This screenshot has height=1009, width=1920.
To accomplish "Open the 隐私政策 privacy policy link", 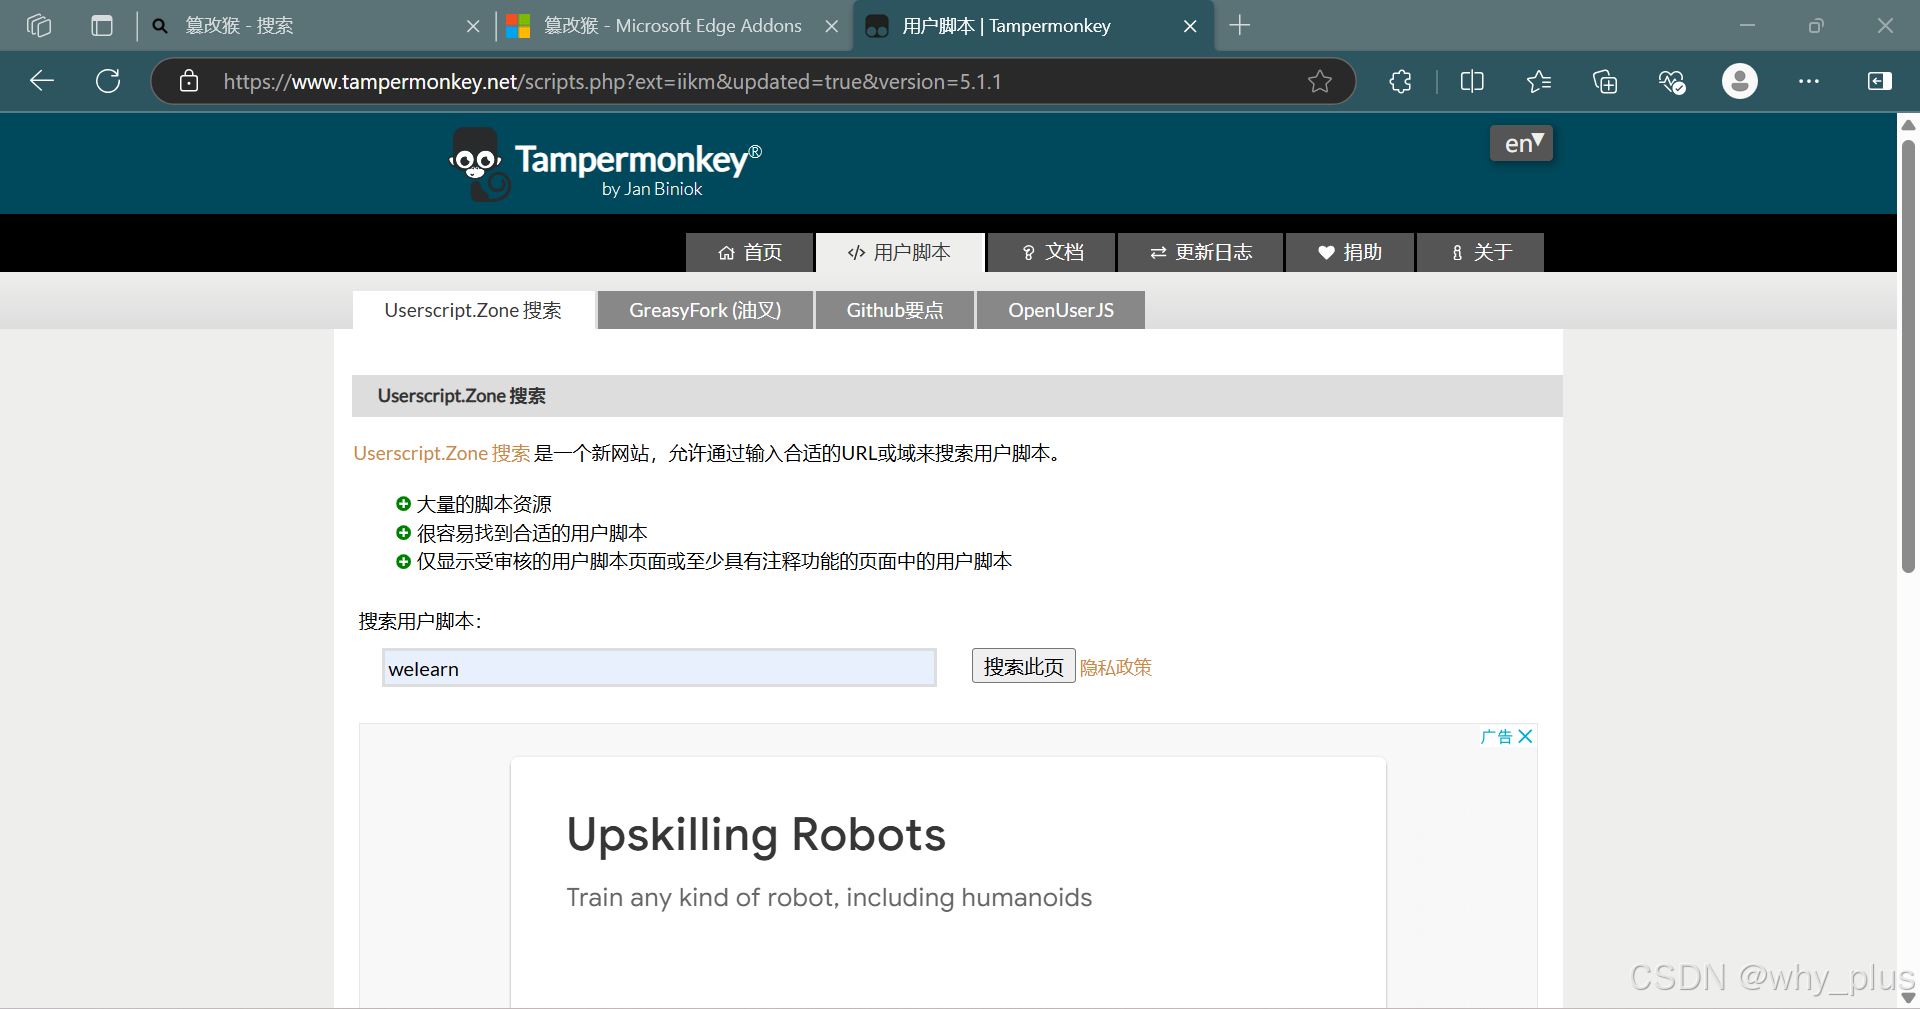I will 1116,667.
